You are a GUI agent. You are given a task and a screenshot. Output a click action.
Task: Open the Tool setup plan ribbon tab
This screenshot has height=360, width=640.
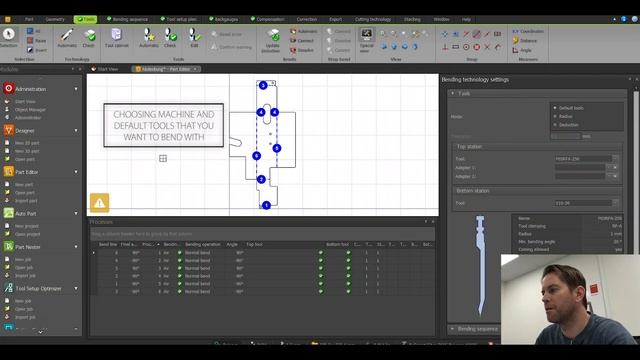[x=179, y=19]
